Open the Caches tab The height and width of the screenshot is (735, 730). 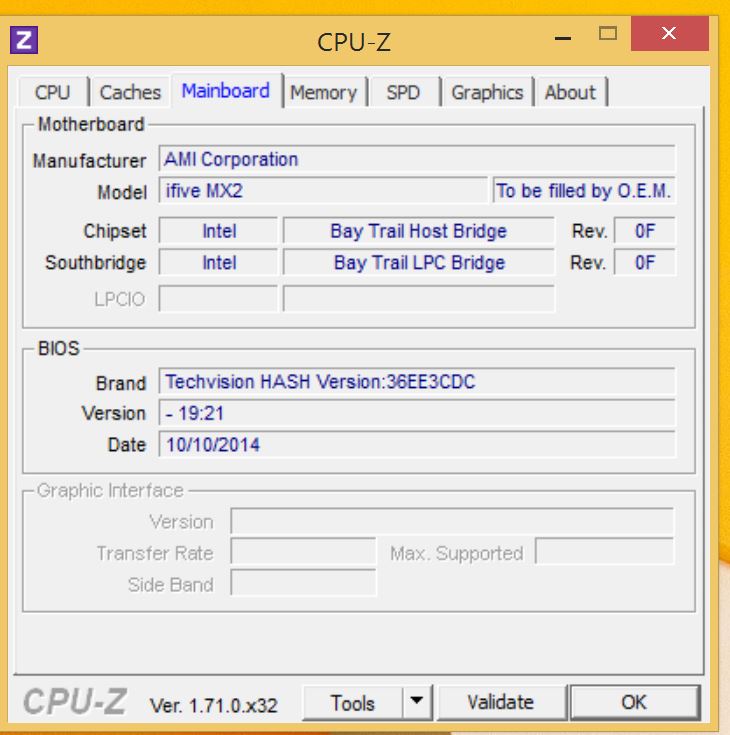(130, 92)
